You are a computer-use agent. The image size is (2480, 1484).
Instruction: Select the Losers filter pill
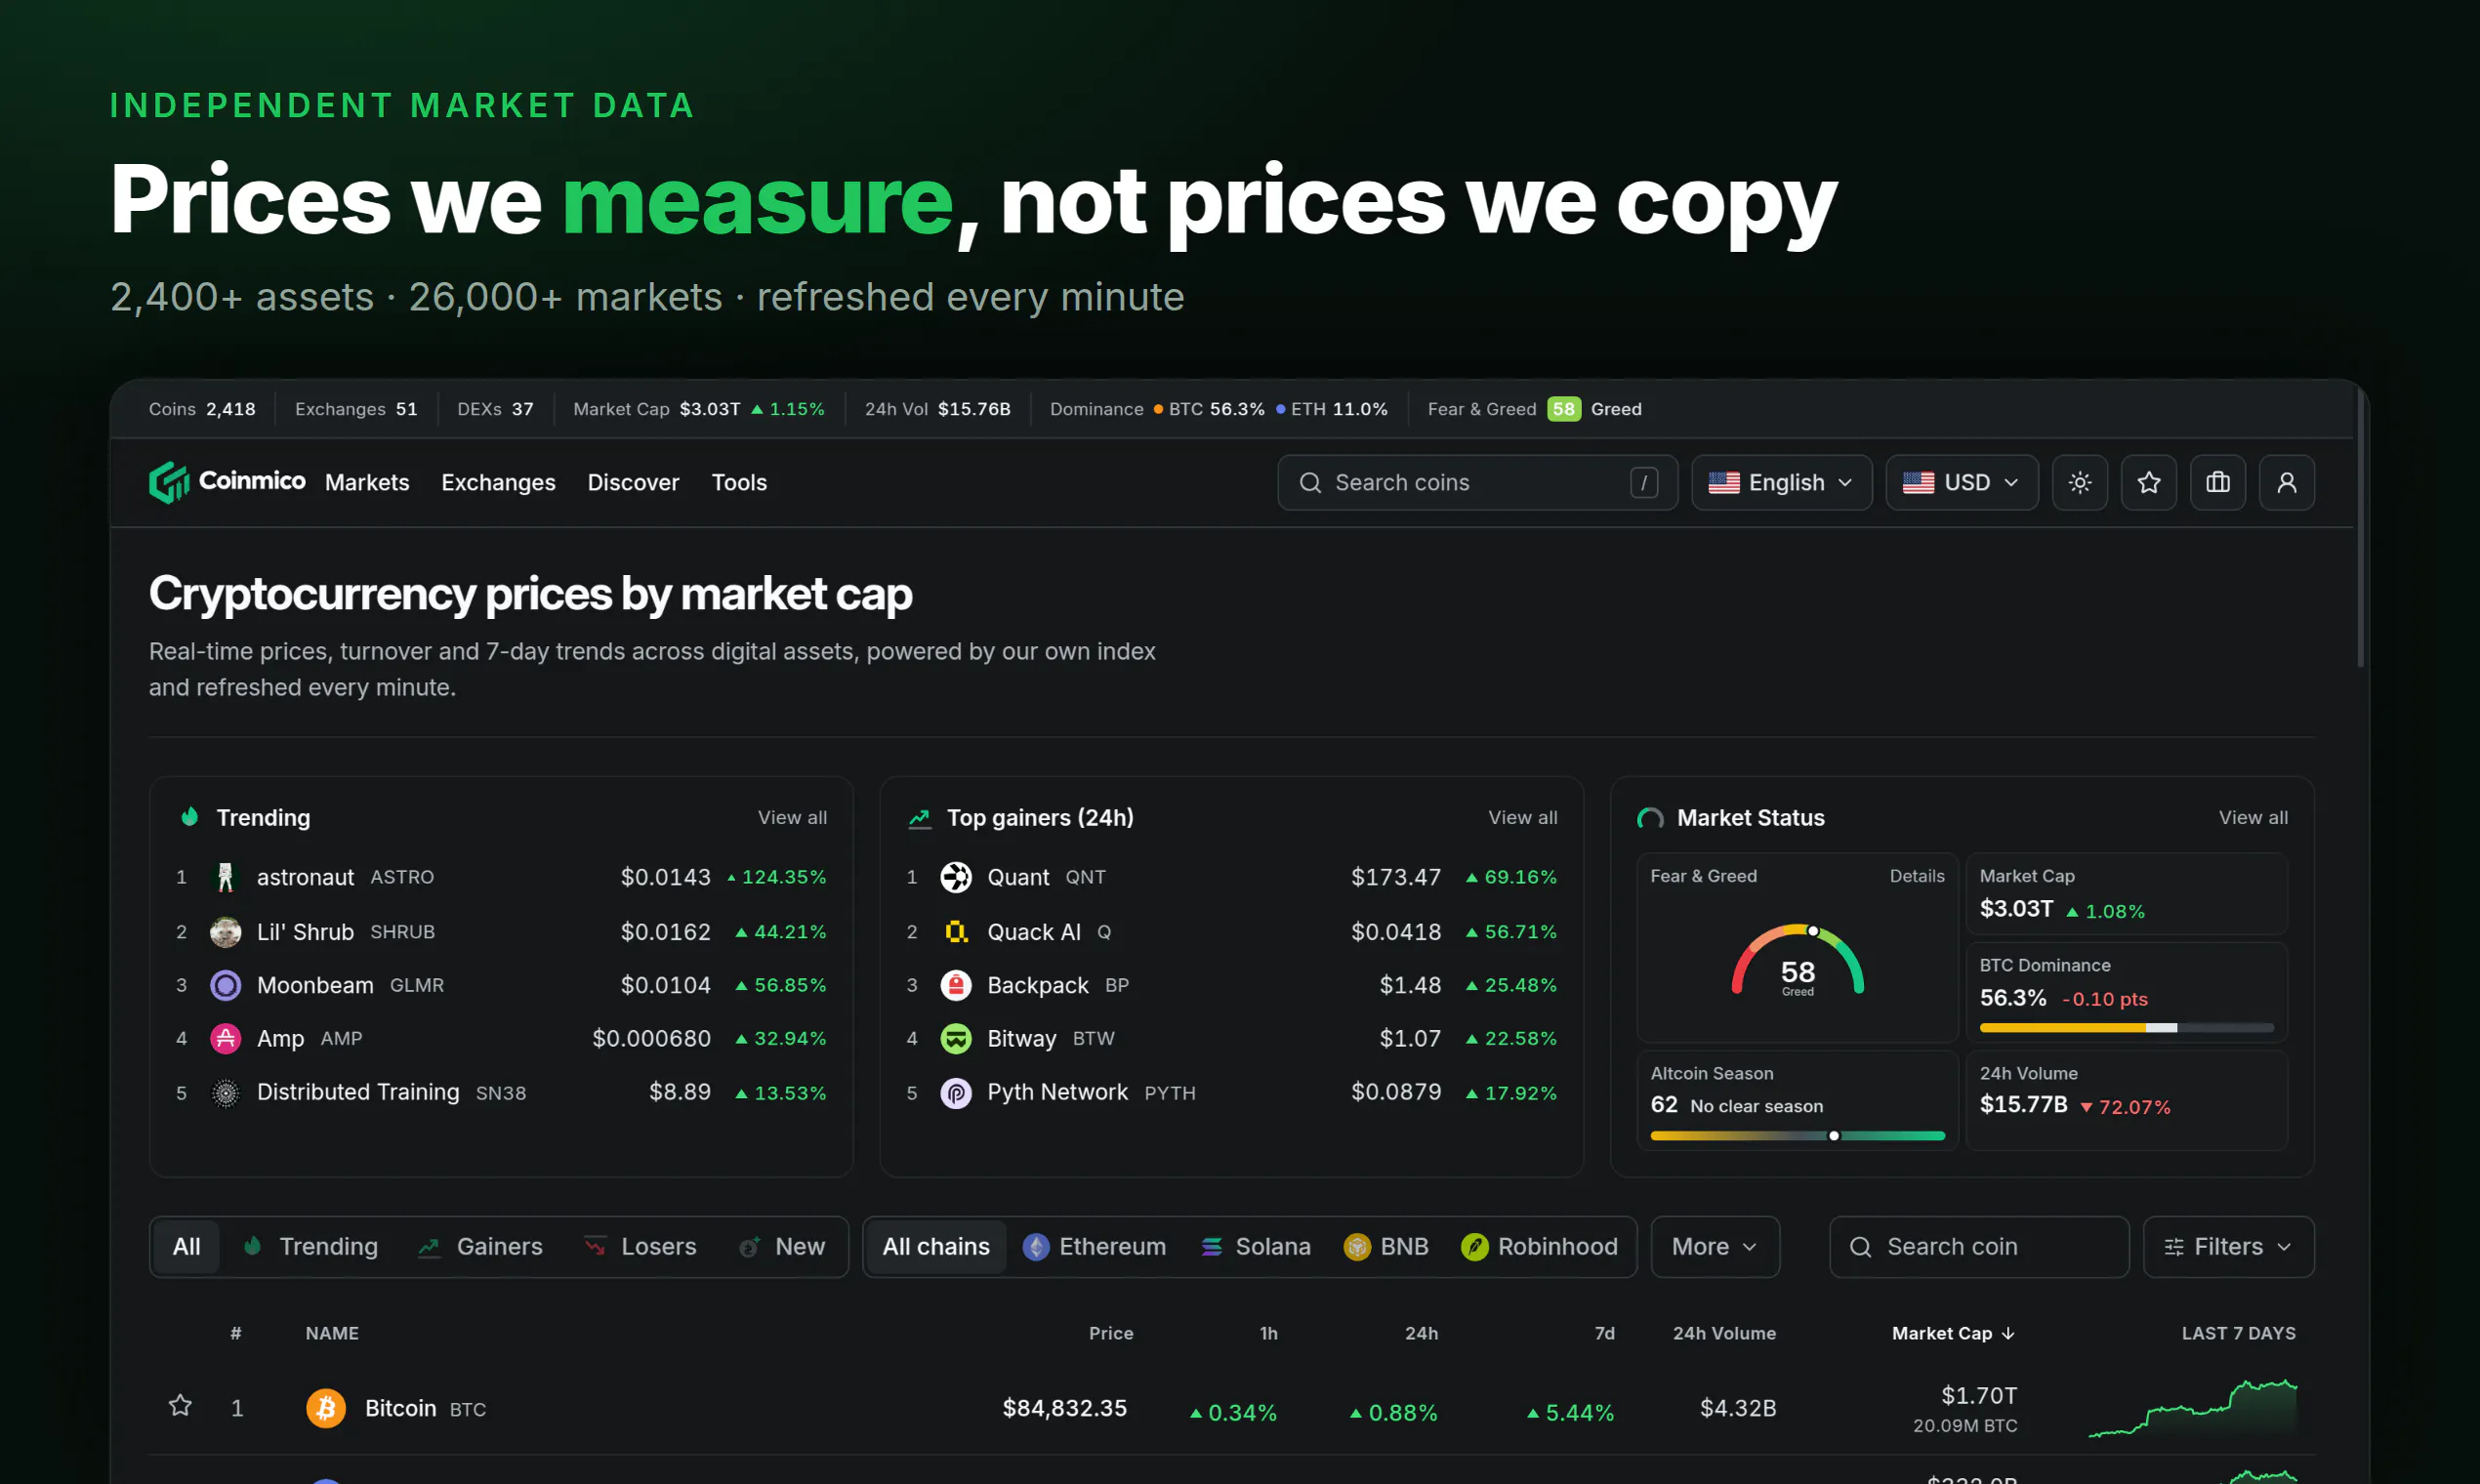[x=640, y=1247]
